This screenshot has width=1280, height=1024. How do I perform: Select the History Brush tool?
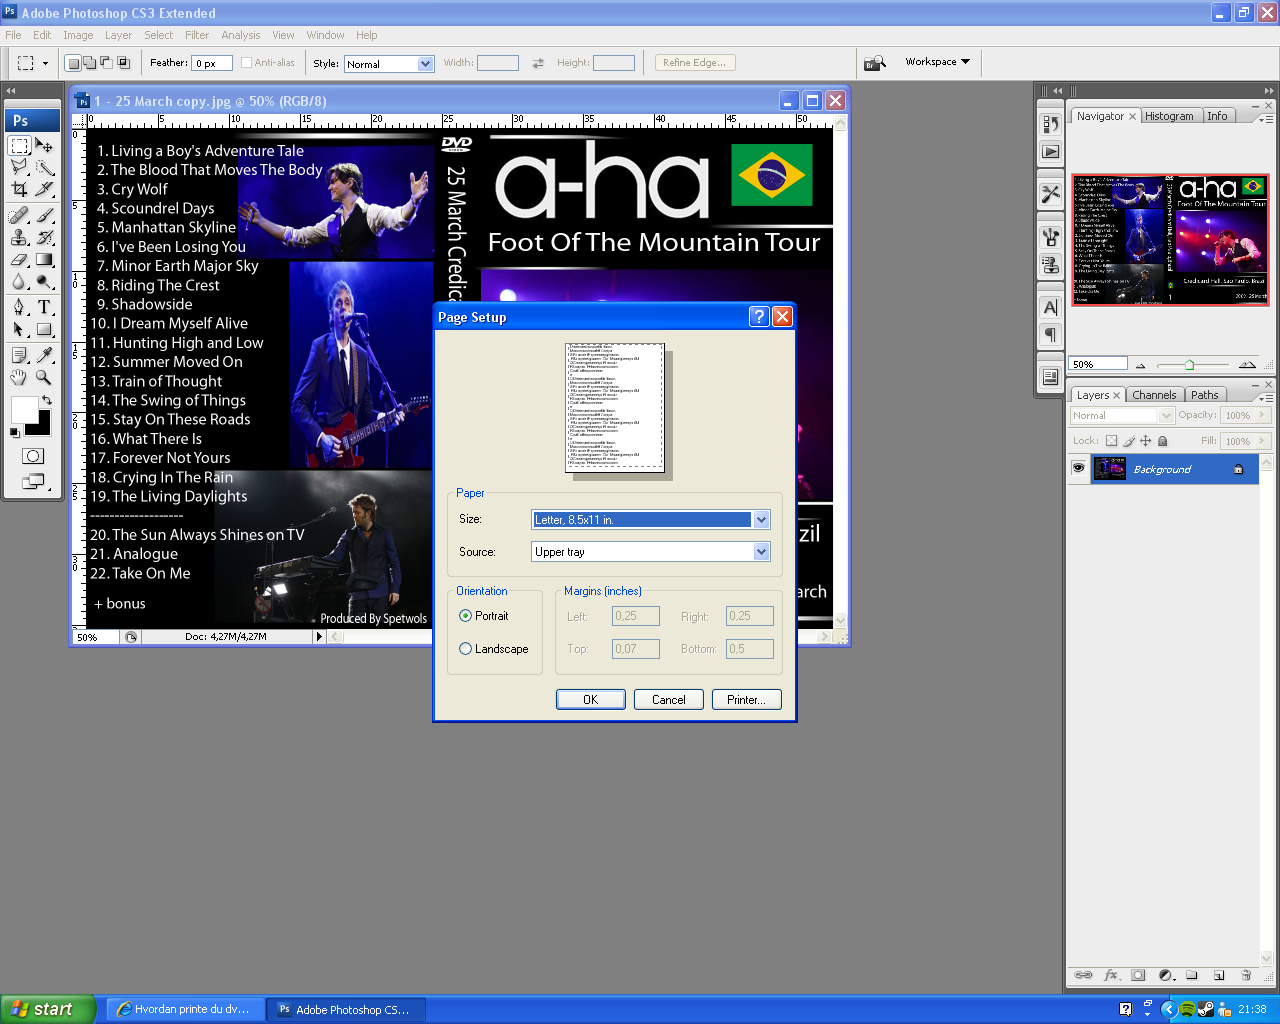coord(44,237)
